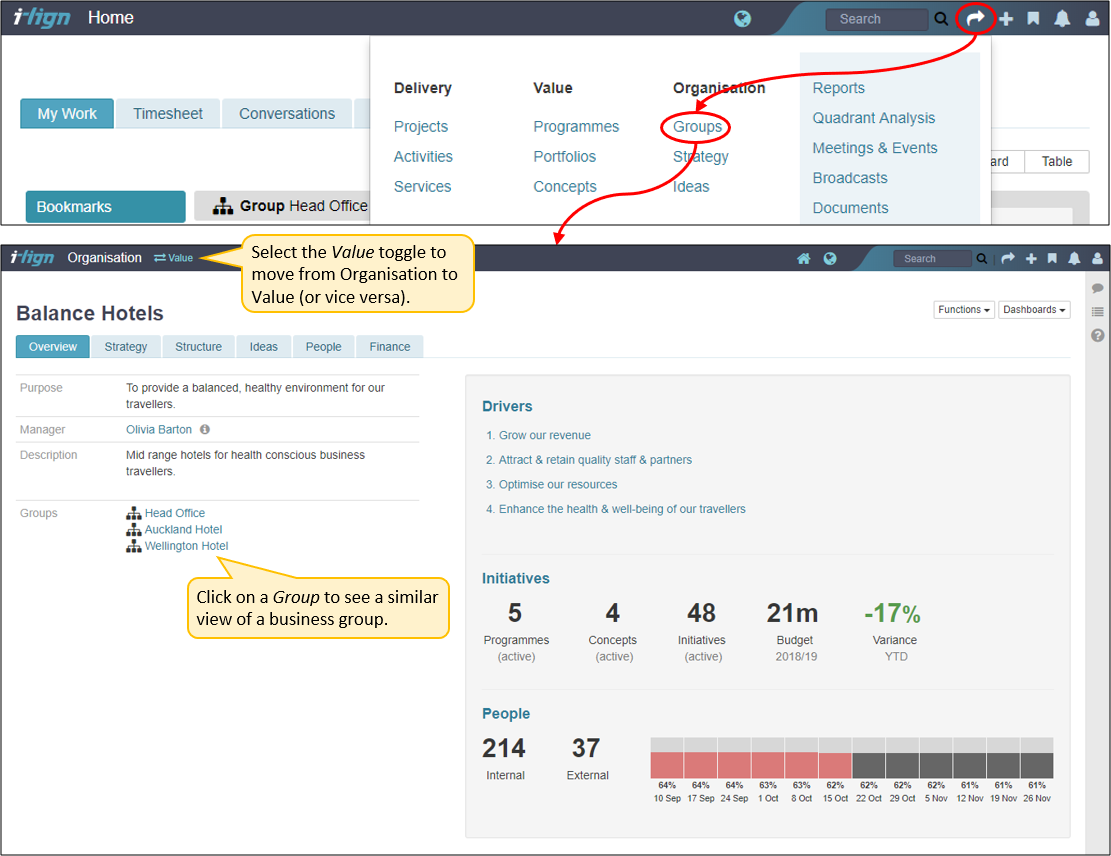
Task: Open Olivia Barton manager link
Action: click(x=159, y=429)
